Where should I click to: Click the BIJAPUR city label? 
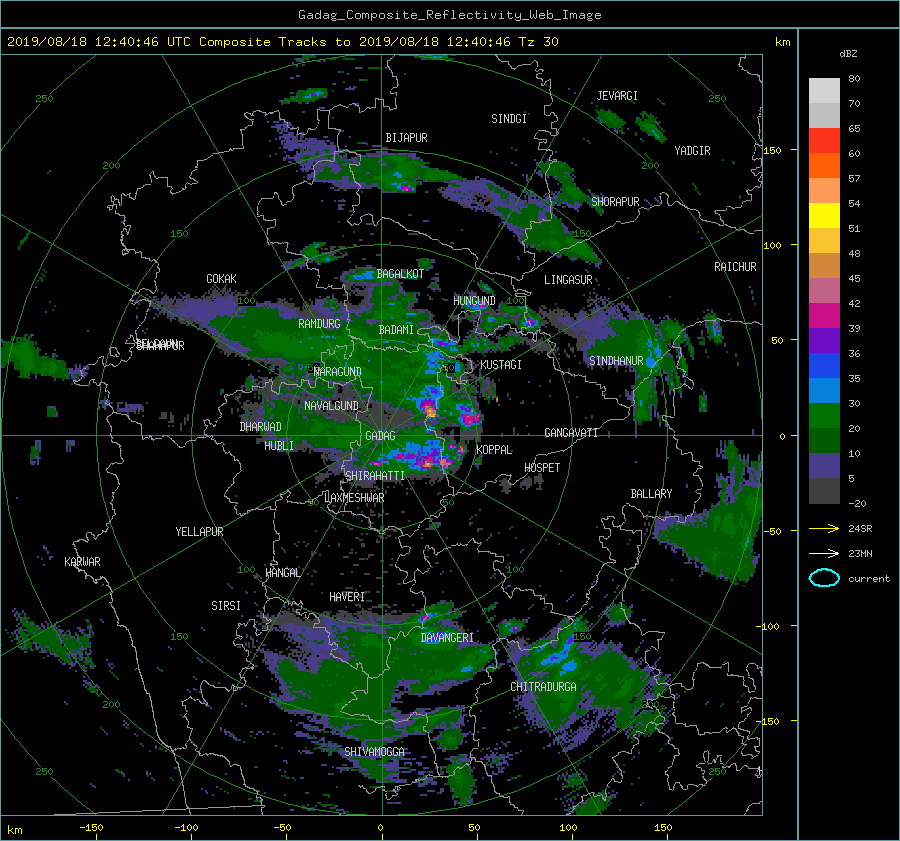click(406, 138)
